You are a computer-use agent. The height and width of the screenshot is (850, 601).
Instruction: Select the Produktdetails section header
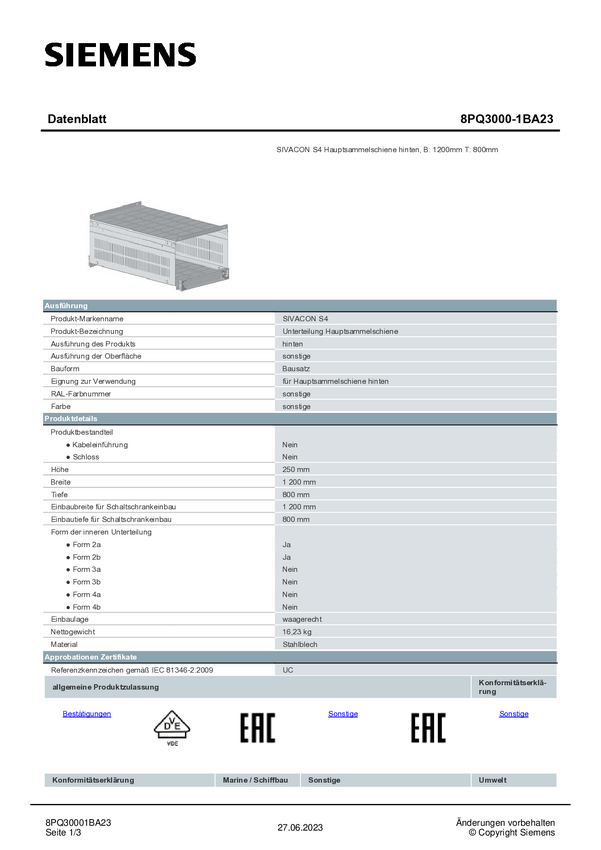[300, 418]
